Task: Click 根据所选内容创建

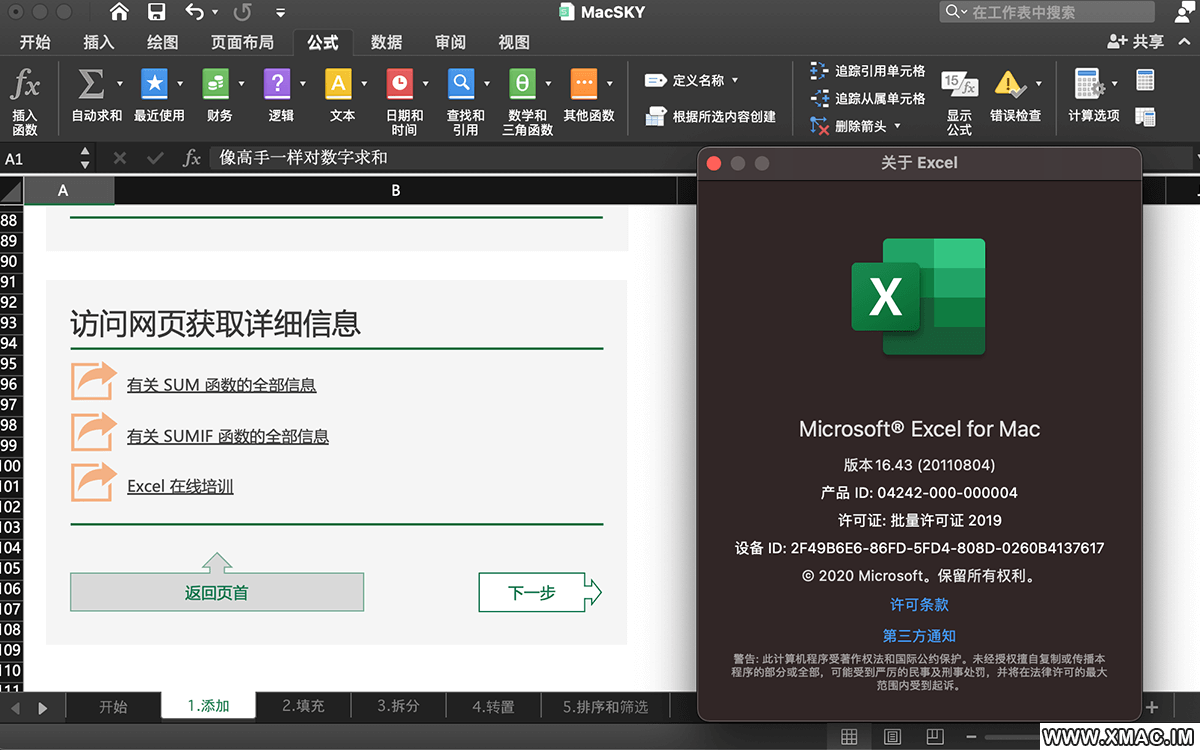Action: pyautogui.click(x=710, y=117)
